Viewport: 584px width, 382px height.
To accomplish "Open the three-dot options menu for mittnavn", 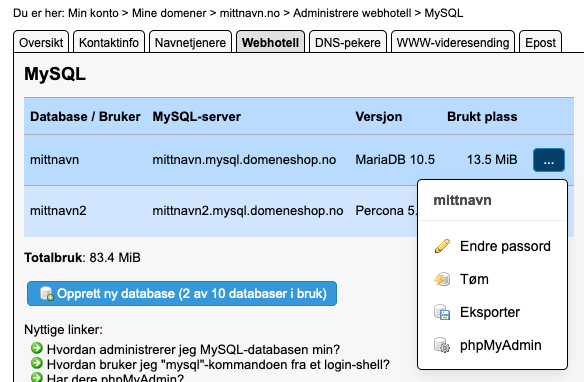I will (549, 160).
